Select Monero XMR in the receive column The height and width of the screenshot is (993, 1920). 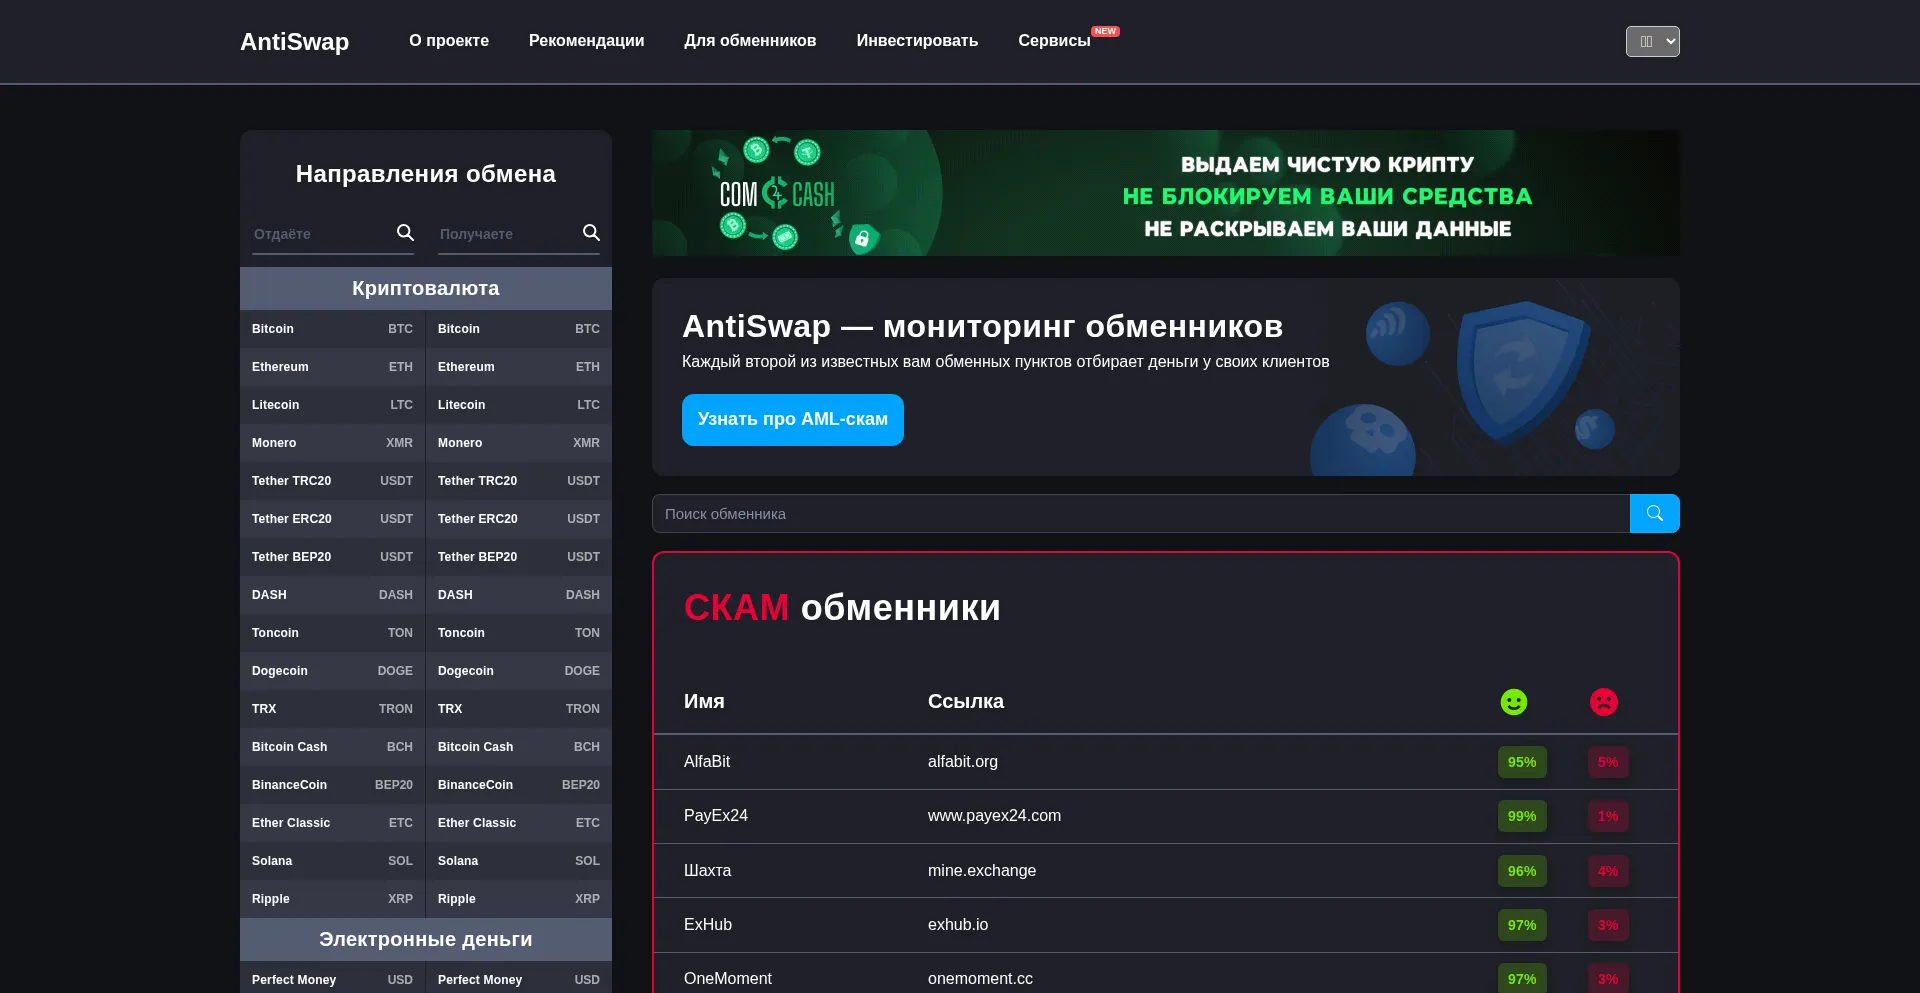coord(518,443)
